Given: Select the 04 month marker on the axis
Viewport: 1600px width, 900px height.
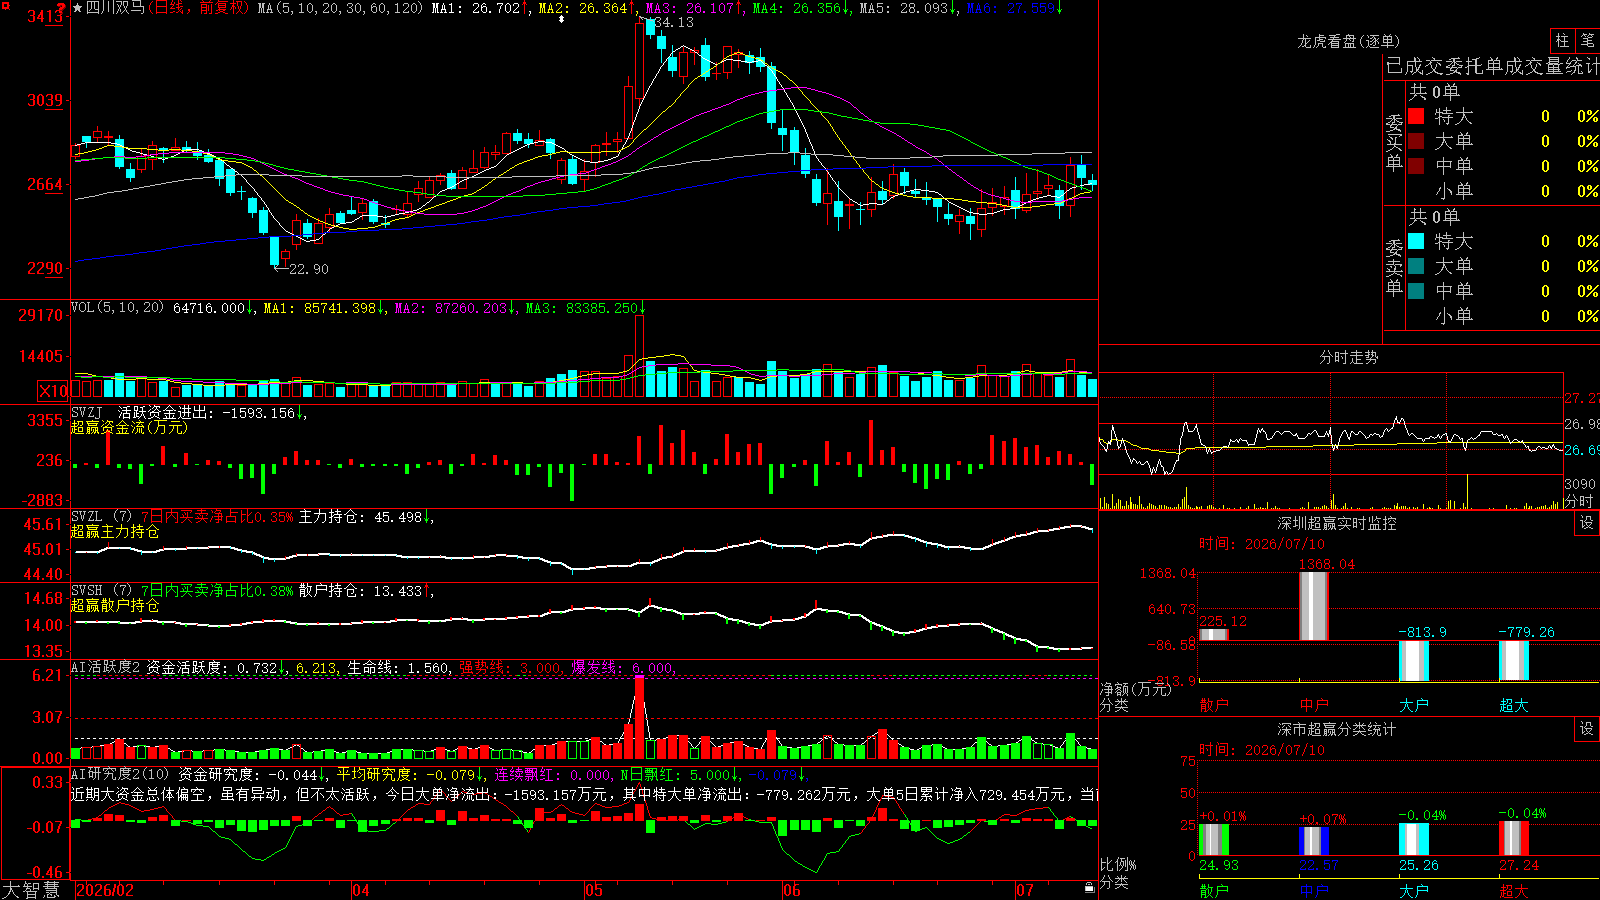Looking at the screenshot, I should click(361, 890).
